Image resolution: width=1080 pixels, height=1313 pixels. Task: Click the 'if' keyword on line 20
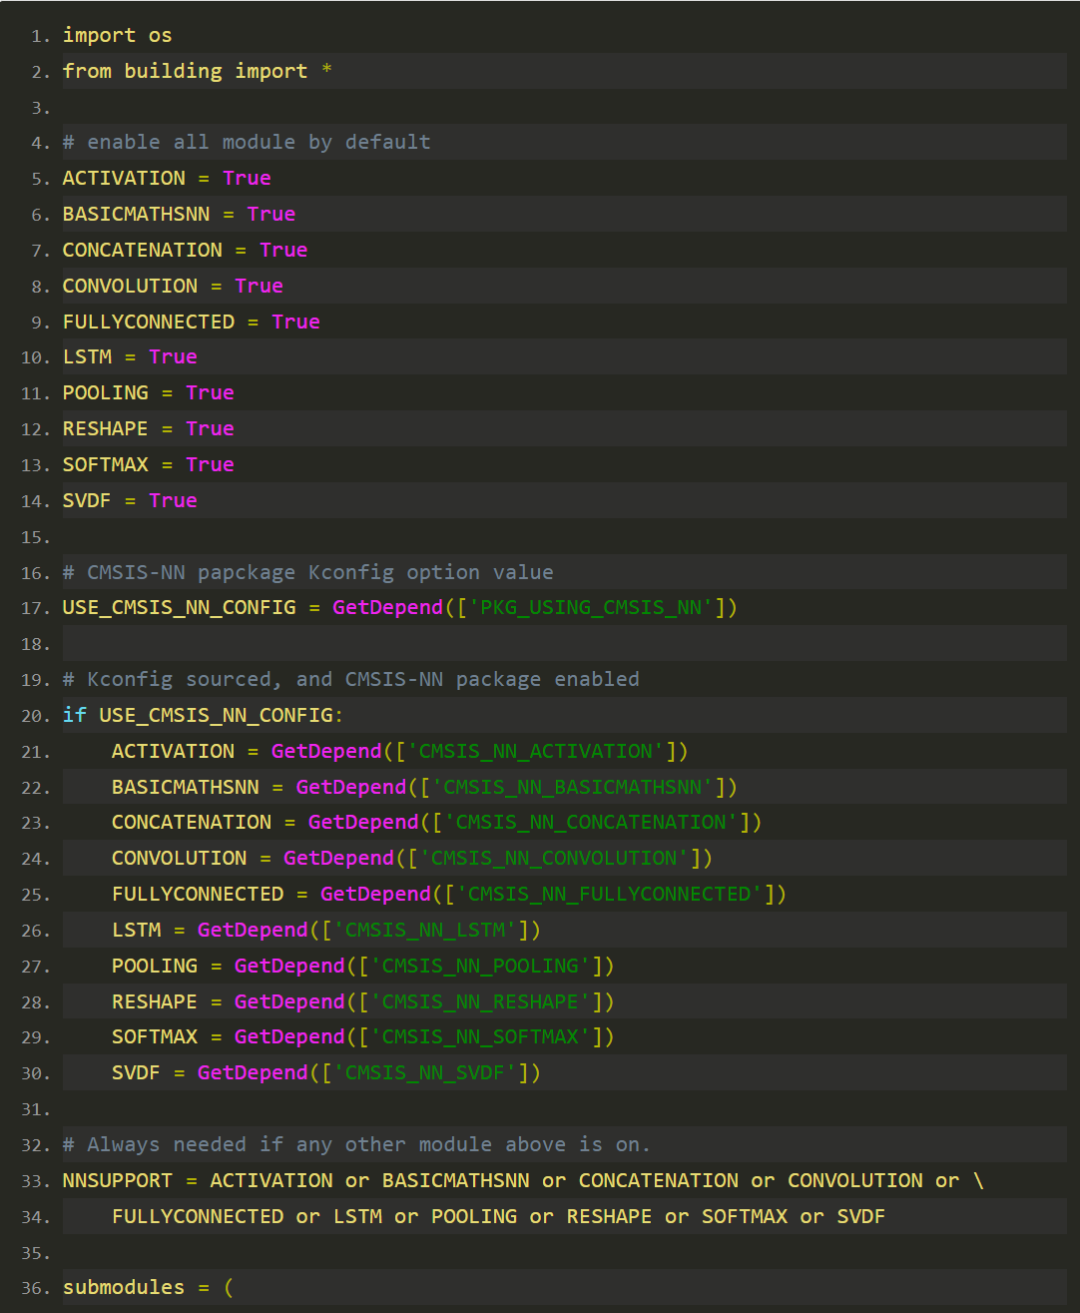(74, 715)
